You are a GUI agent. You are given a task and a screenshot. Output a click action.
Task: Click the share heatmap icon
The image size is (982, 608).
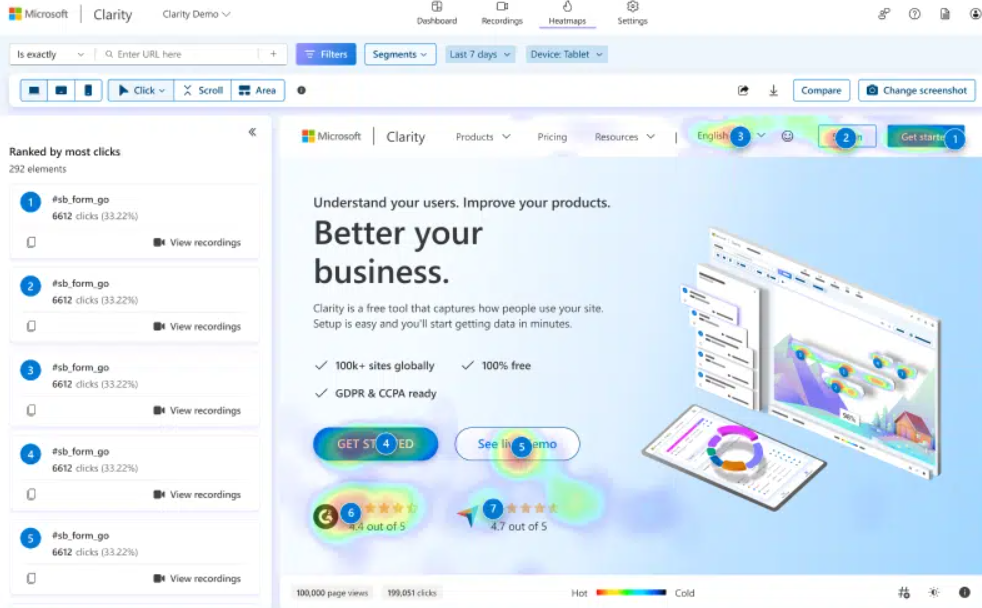click(x=743, y=90)
